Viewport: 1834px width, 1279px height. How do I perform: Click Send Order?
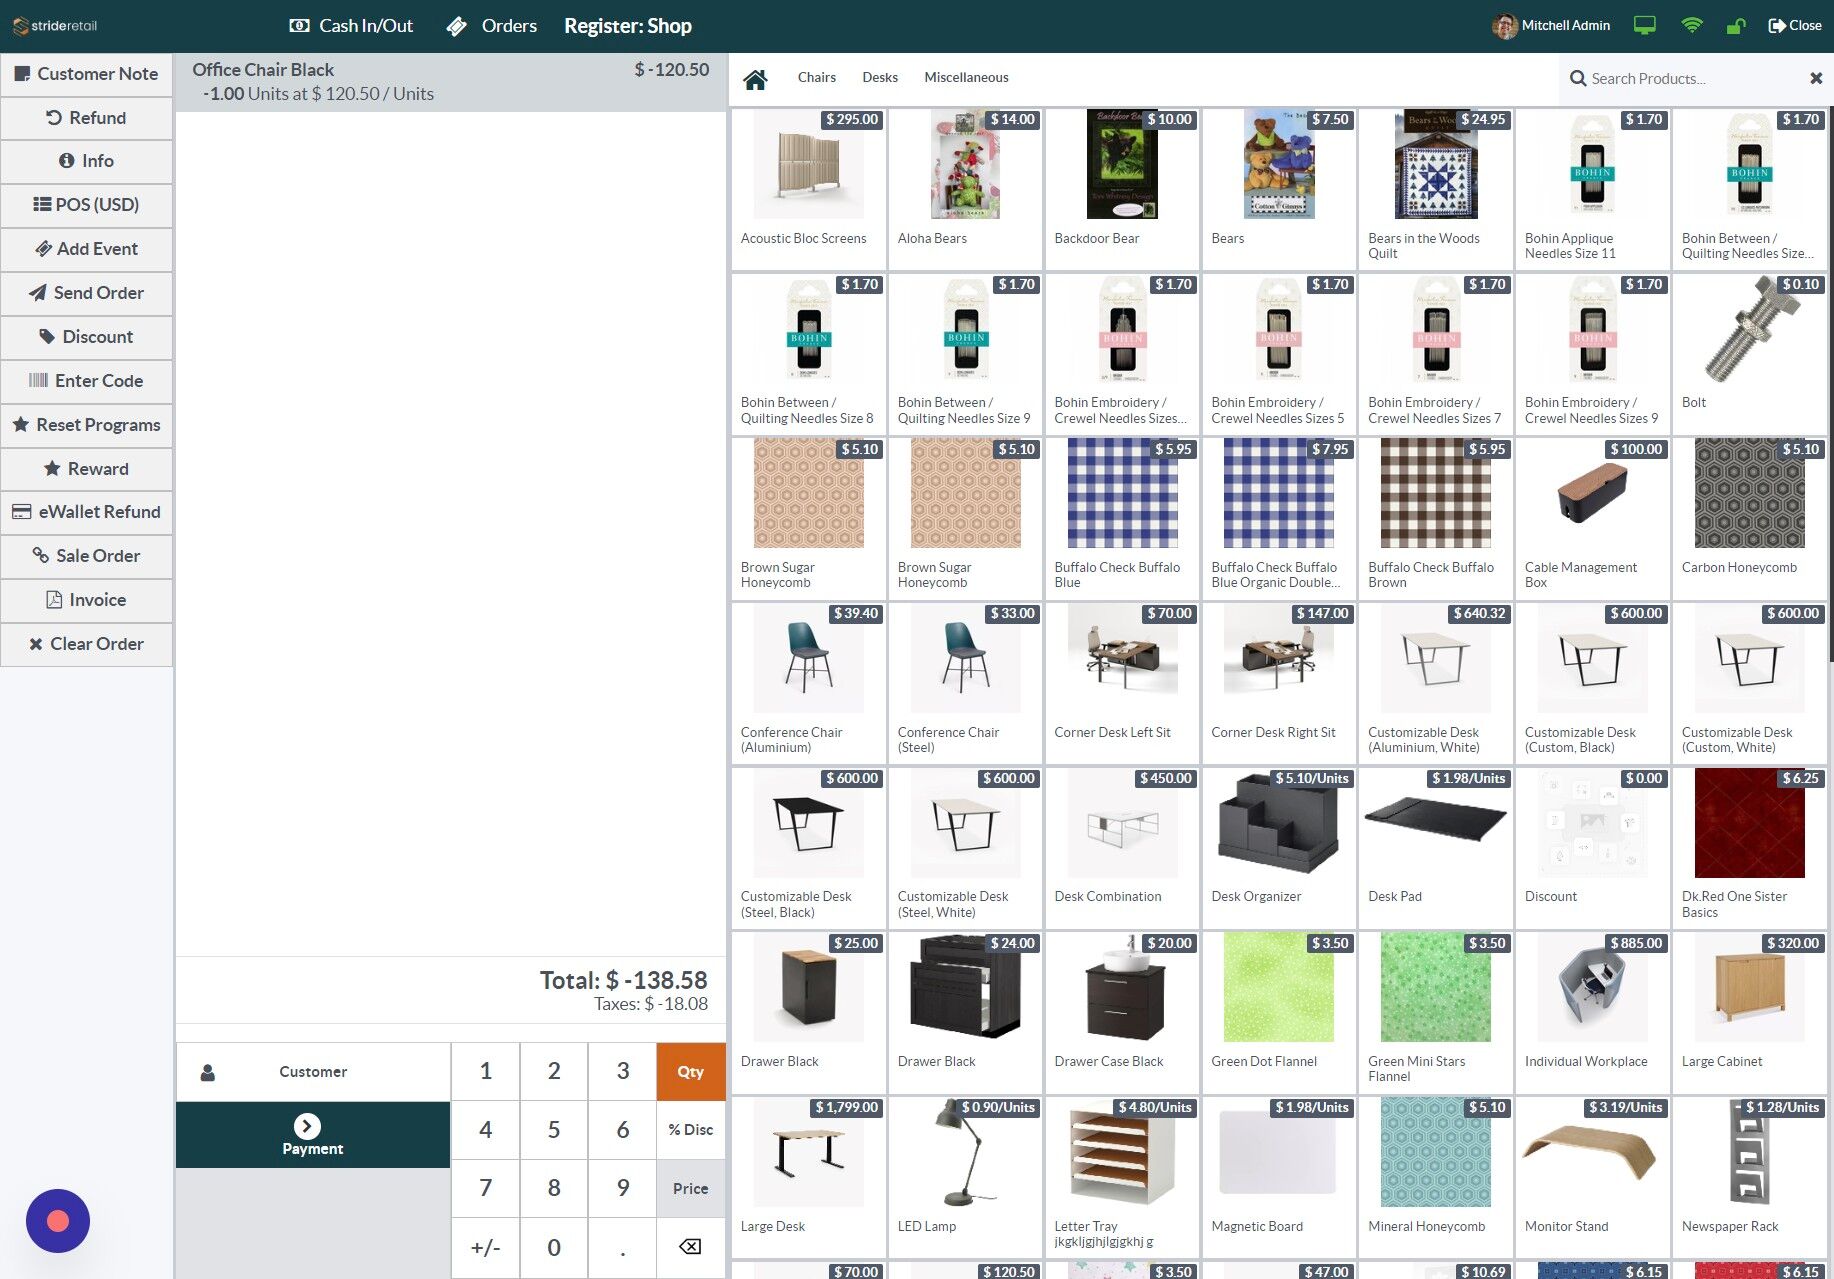[87, 293]
